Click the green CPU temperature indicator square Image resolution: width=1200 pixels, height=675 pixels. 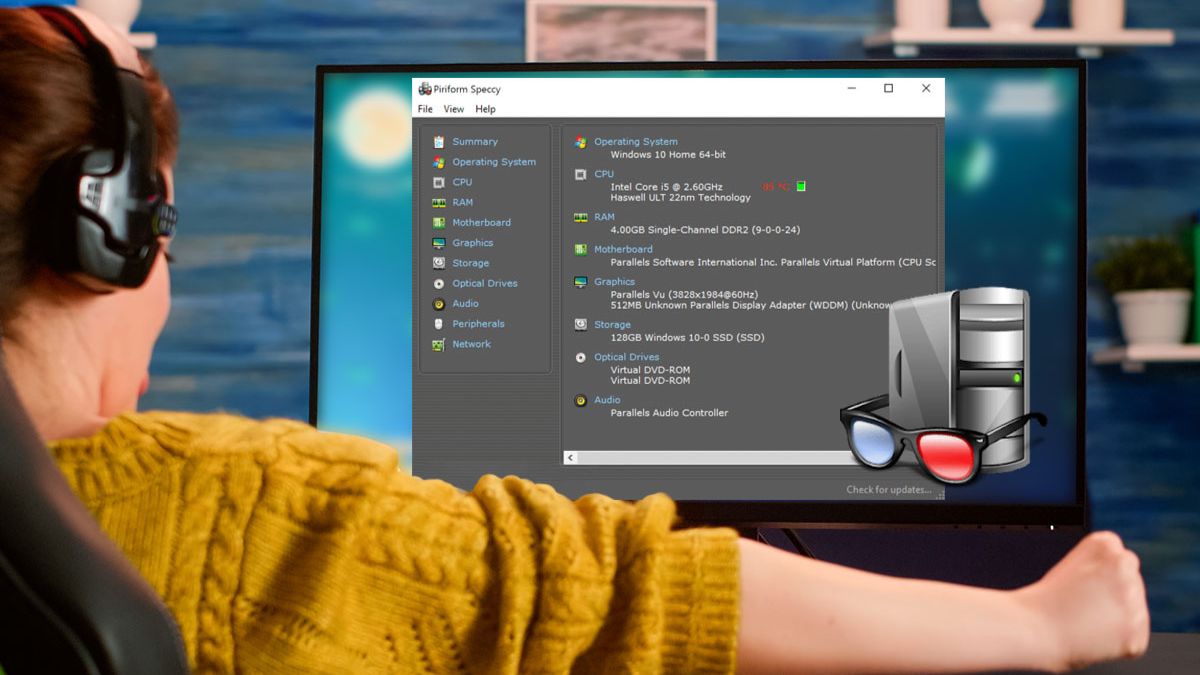[x=801, y=186]
